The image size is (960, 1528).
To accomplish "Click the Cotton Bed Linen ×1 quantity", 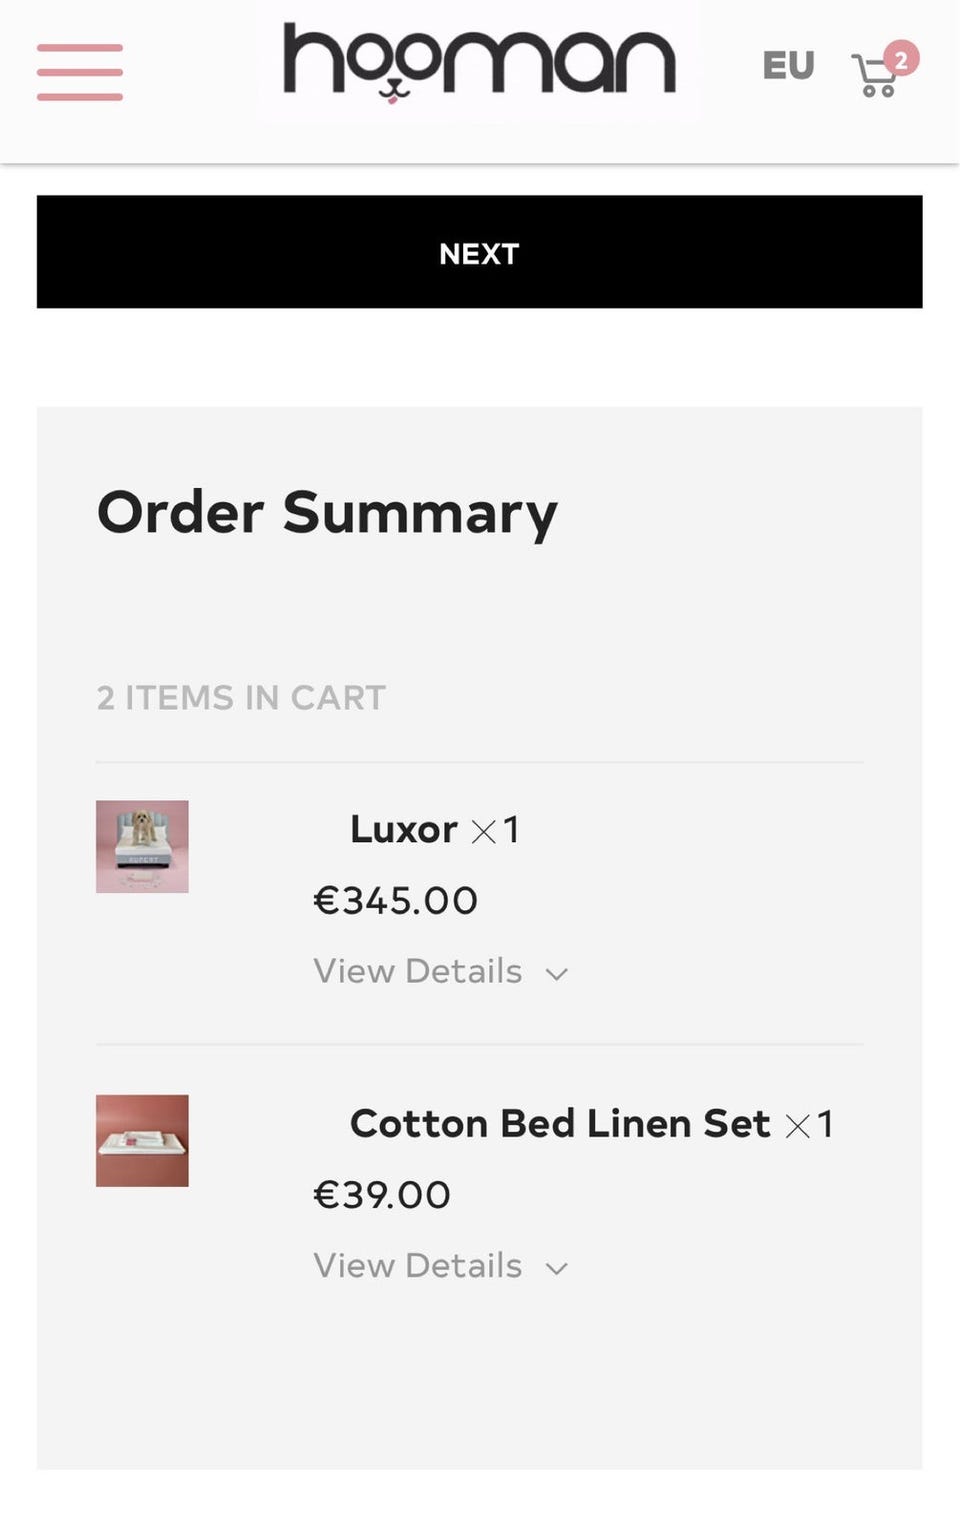I will tap(810, 1125).
